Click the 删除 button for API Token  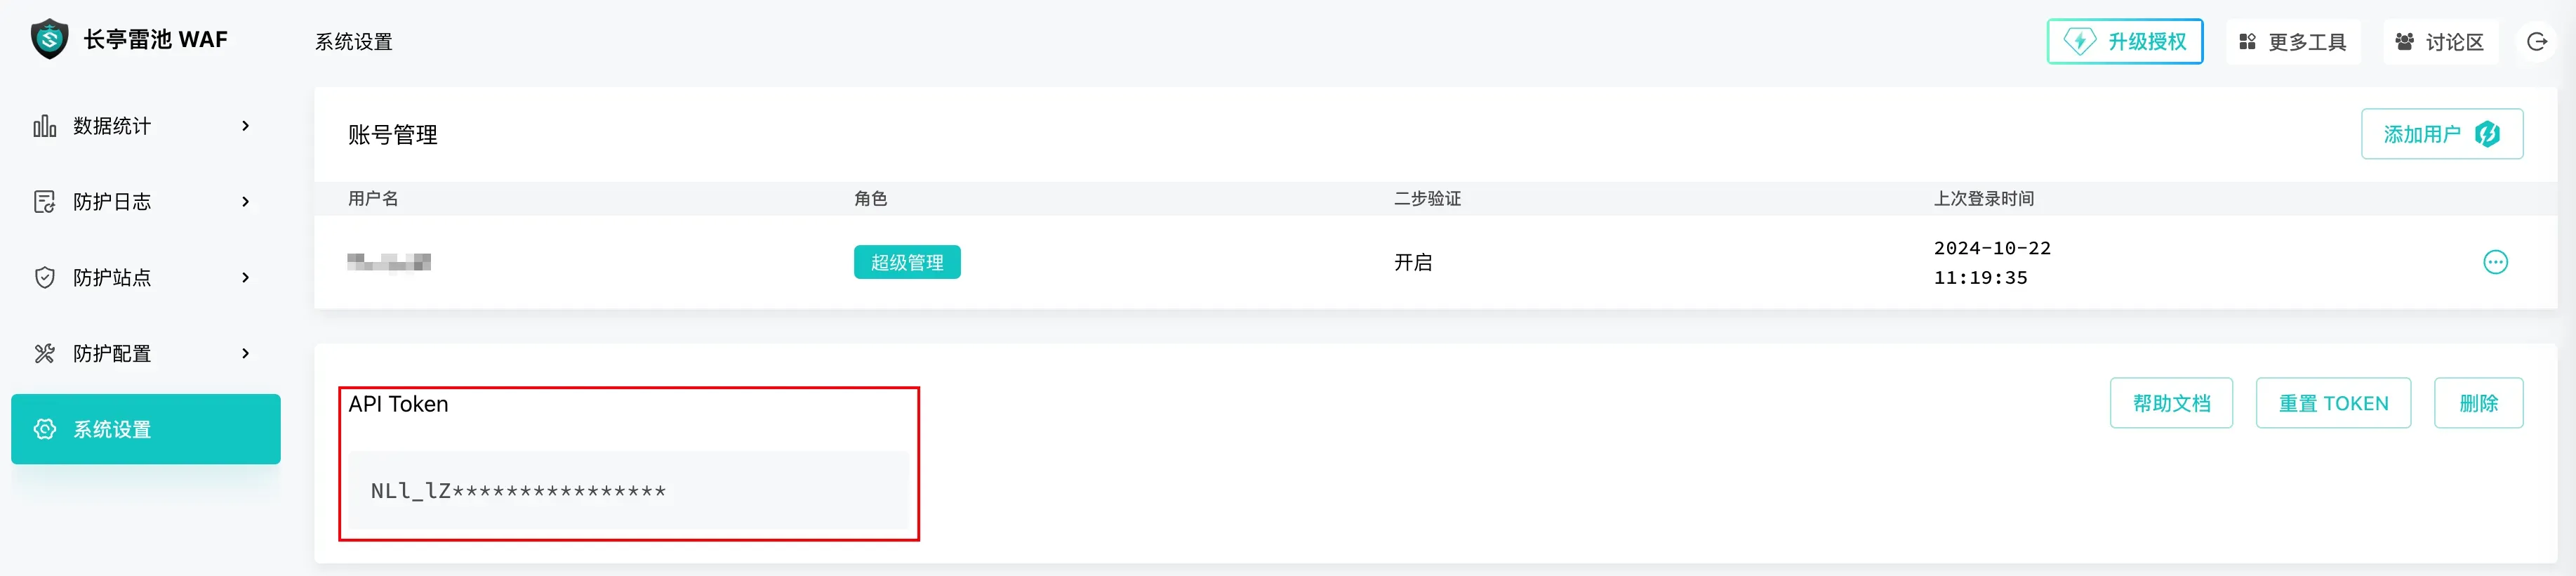(2477, 403)
